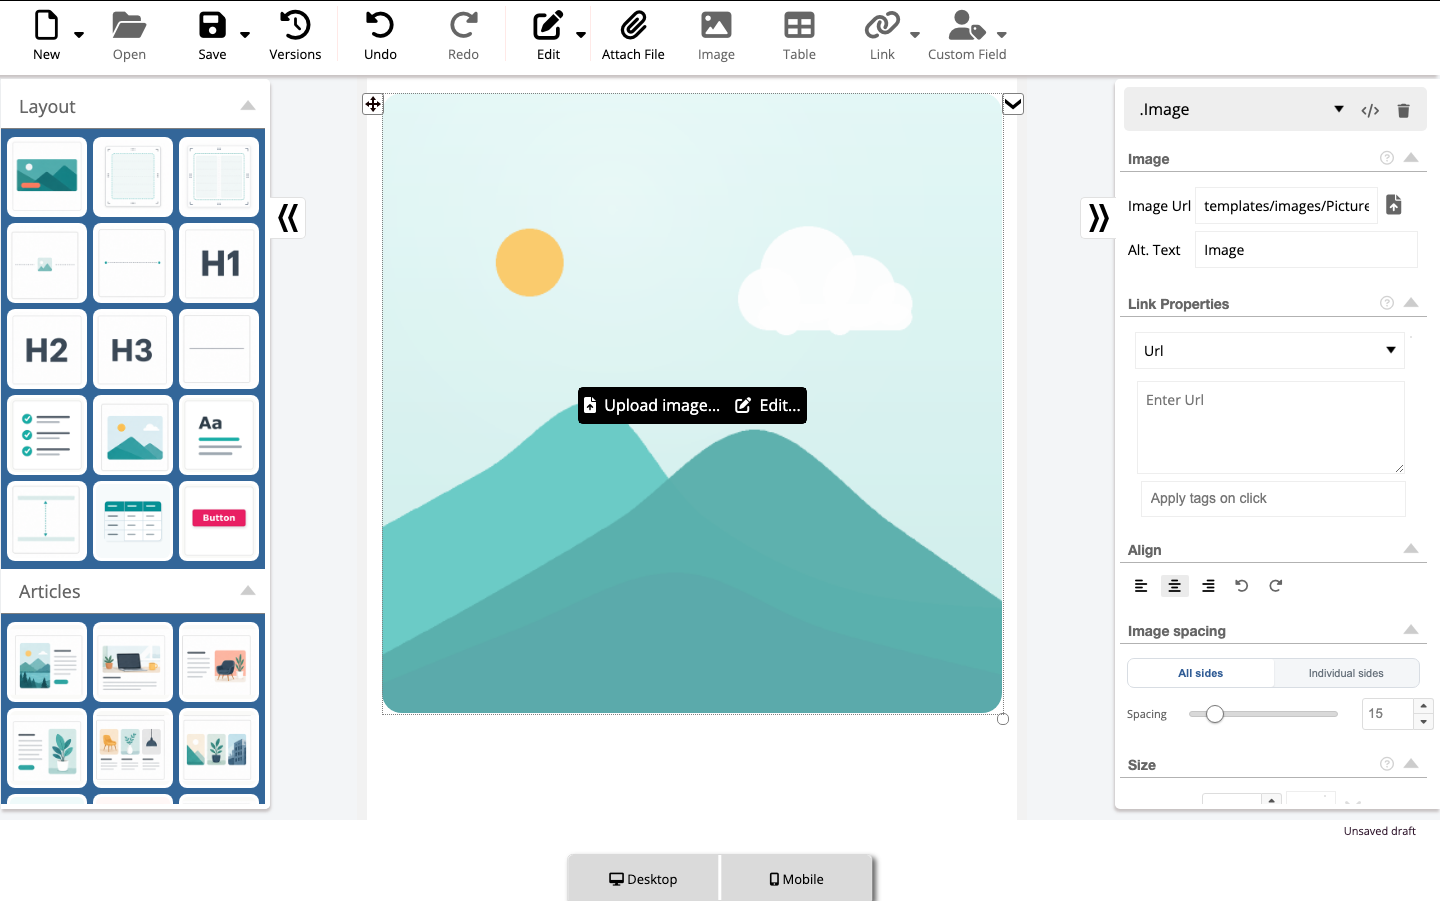Select the checklist layout block

47,435
